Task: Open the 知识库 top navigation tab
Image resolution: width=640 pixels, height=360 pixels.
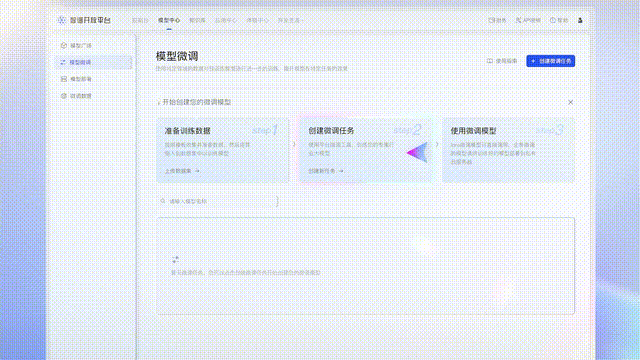Action: (197, 20)
